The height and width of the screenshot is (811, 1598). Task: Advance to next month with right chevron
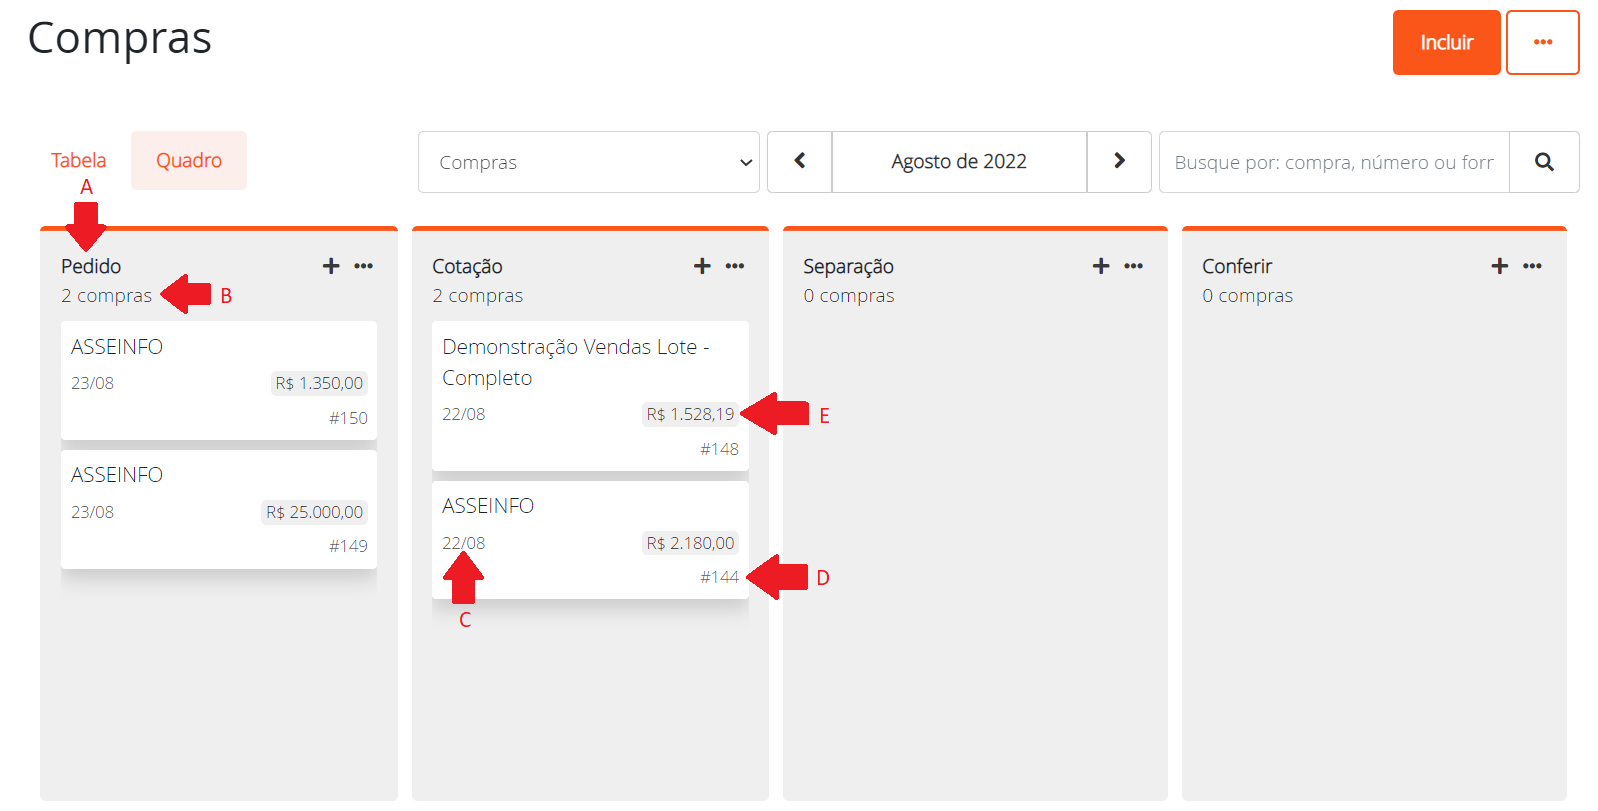click(x=1119, y=162)
